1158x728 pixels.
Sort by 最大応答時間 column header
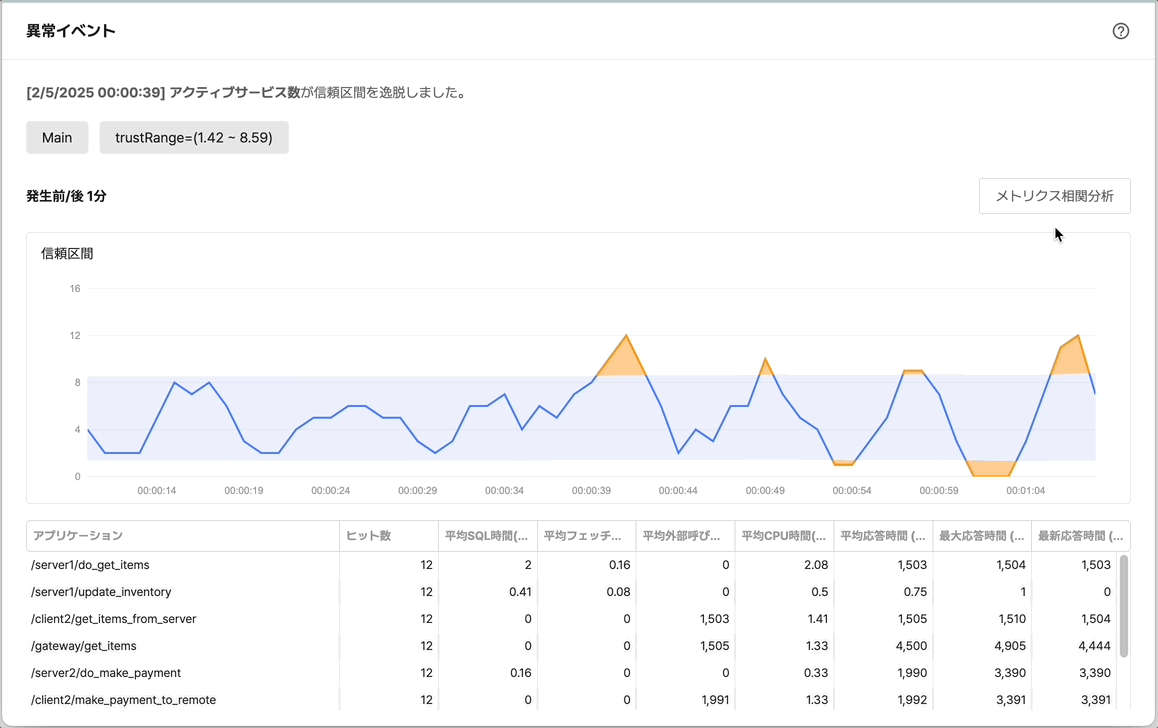[981, 536]
